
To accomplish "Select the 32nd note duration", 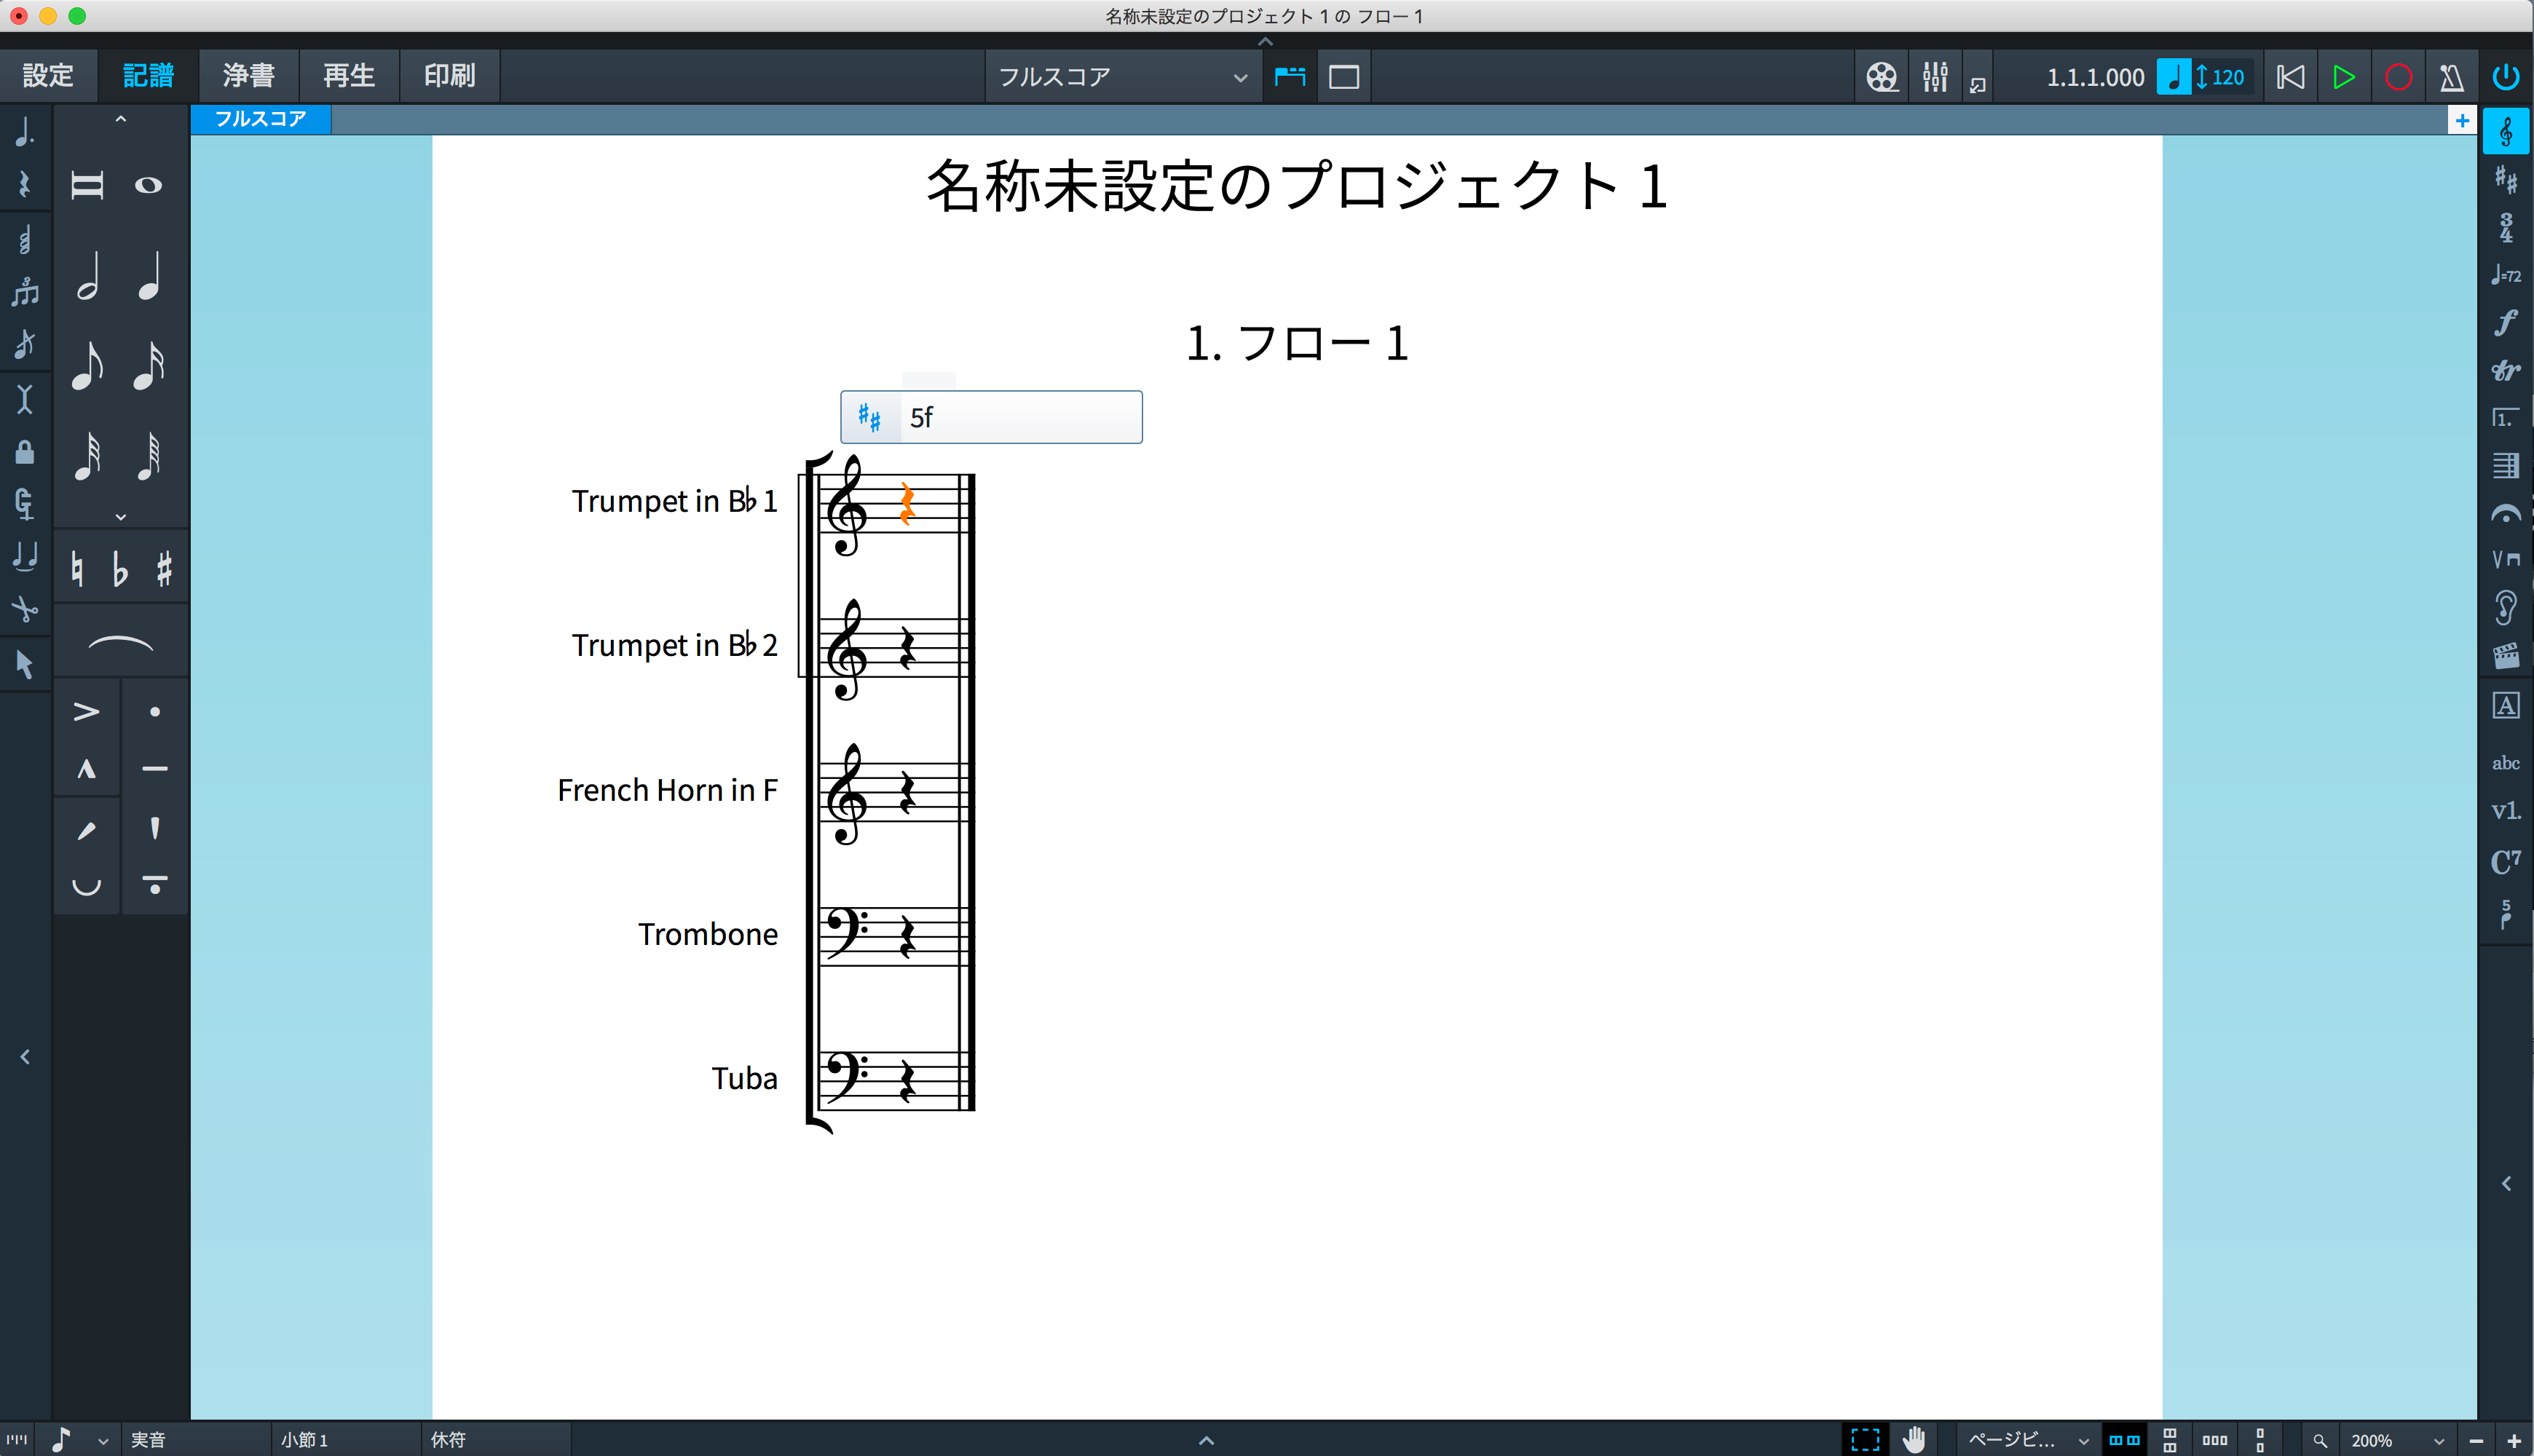I will tap(88, 456).
